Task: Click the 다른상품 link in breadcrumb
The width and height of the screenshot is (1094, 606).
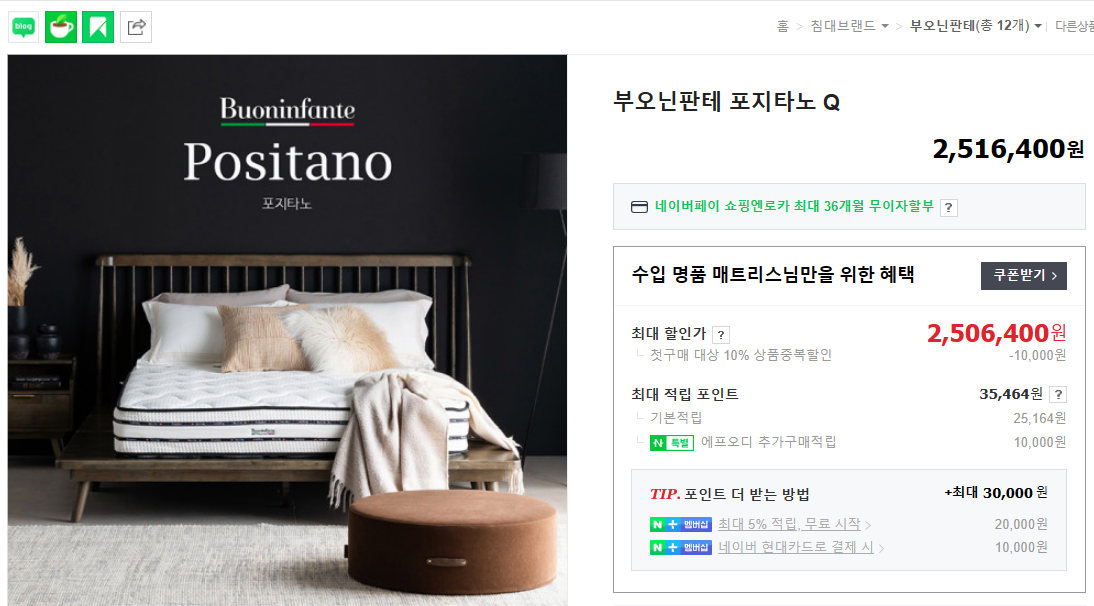Action: 1074,26
